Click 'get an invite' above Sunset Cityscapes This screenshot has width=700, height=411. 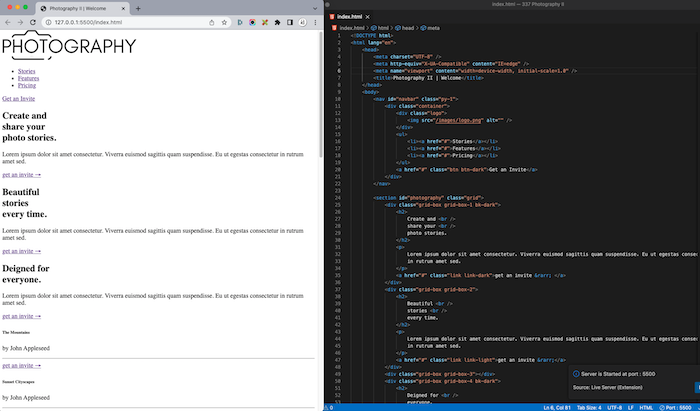pyautogui.click(x=21, y=366)
